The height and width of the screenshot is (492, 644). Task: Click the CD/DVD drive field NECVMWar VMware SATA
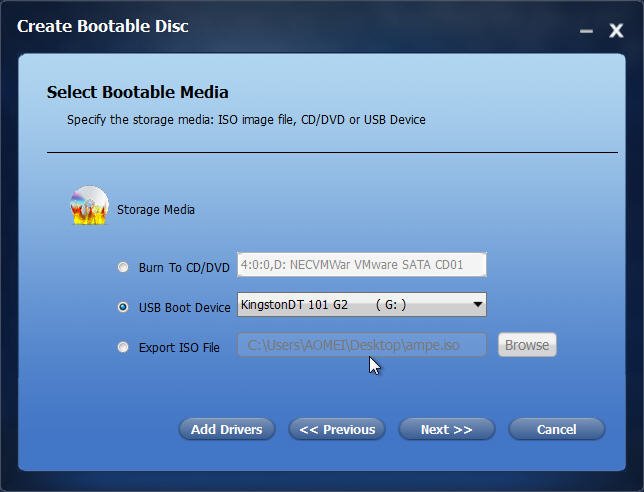(x=362, y=265)
